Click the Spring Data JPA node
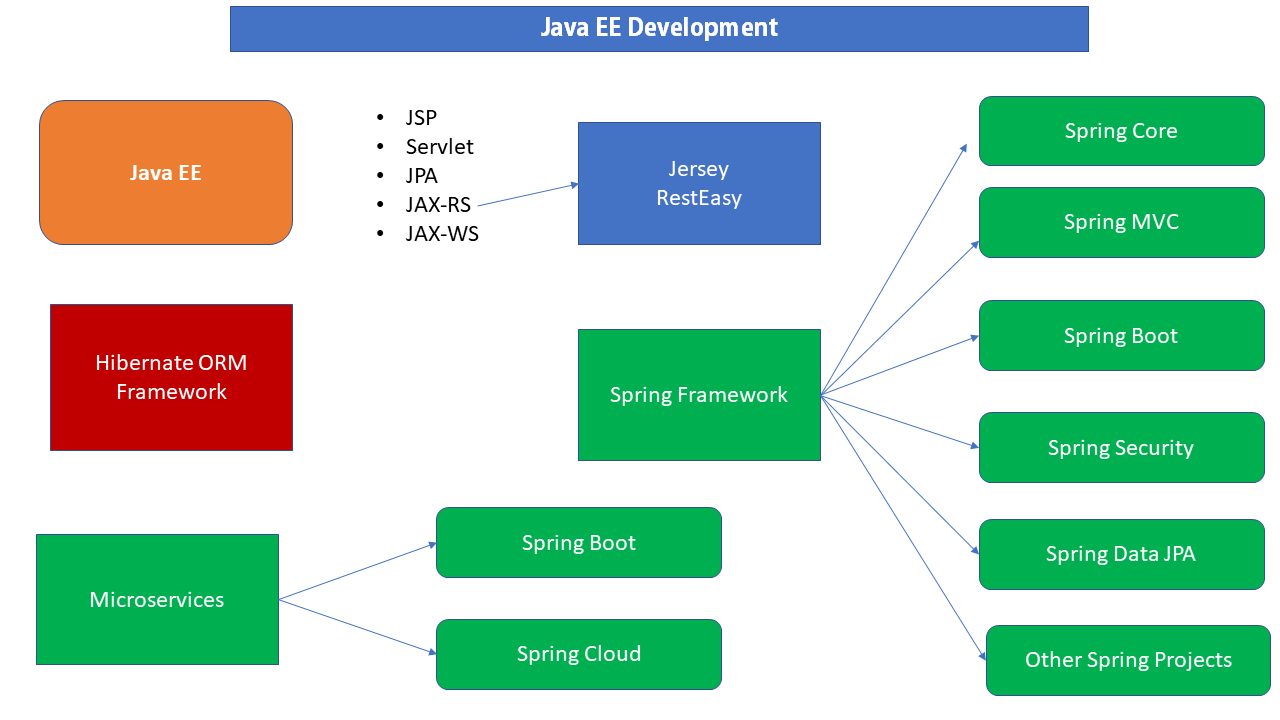Viewport: 1280px width, 720px height. [x=1121, y=554]
